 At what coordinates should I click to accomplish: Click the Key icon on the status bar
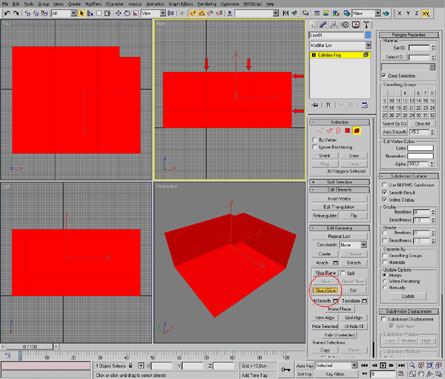click(286, 369)
